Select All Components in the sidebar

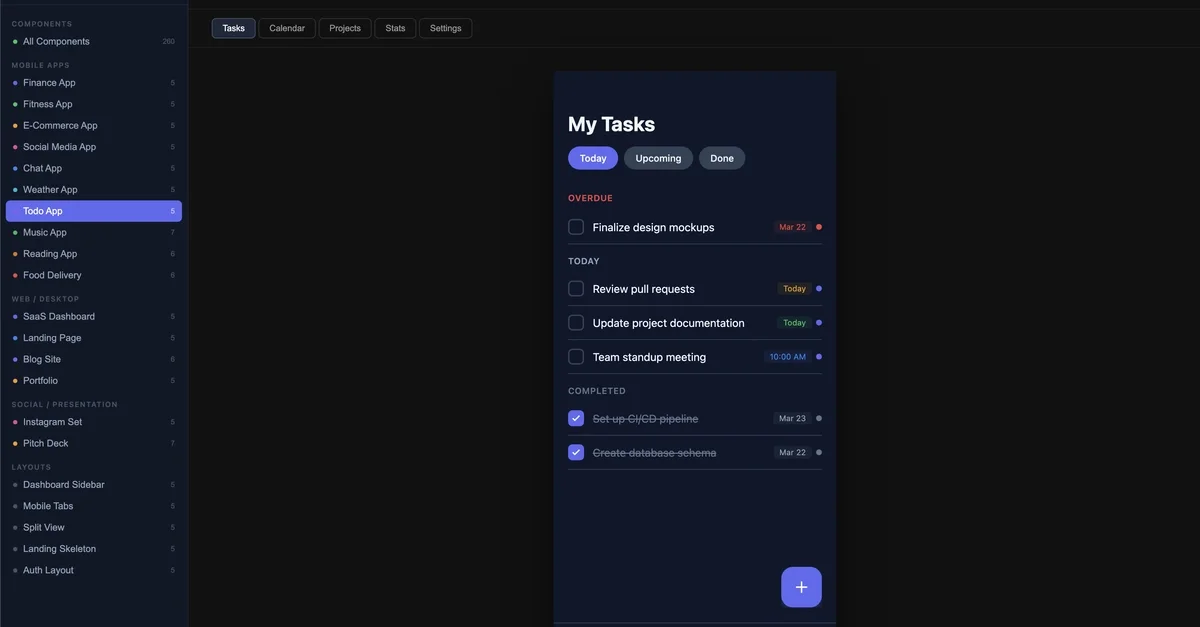pos(56,41)
